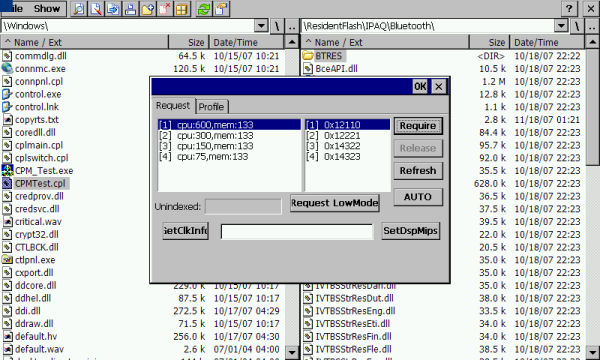Click the SetDspMips button

411,231
